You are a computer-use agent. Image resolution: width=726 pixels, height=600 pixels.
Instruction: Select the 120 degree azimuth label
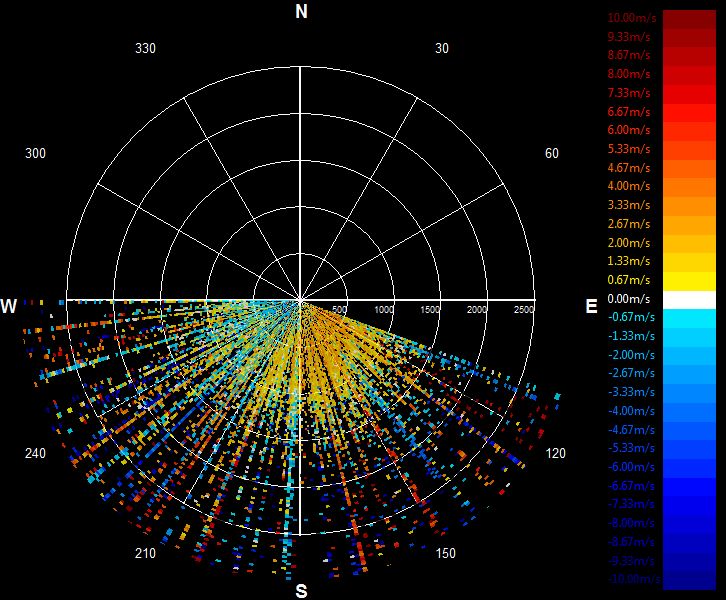point(555,453)
